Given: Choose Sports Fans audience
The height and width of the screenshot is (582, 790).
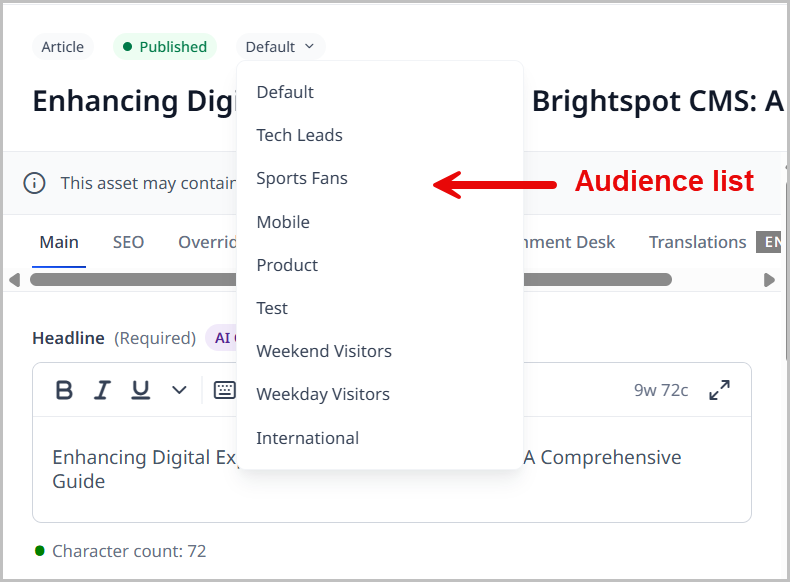Looking at the screenshot, I should [380, 178].
